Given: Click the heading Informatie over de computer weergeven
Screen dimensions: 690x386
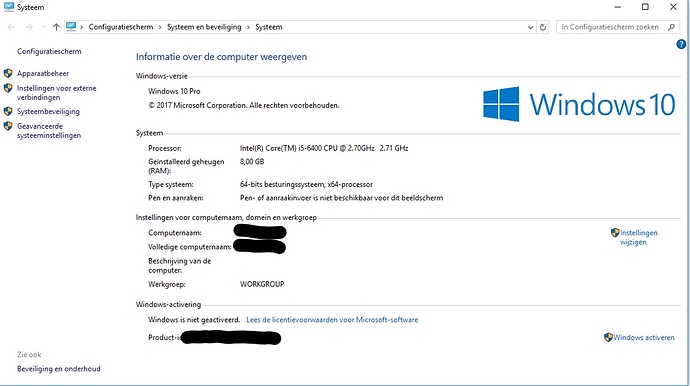Looking at the screenshot, I should click(x=221, y=57).
